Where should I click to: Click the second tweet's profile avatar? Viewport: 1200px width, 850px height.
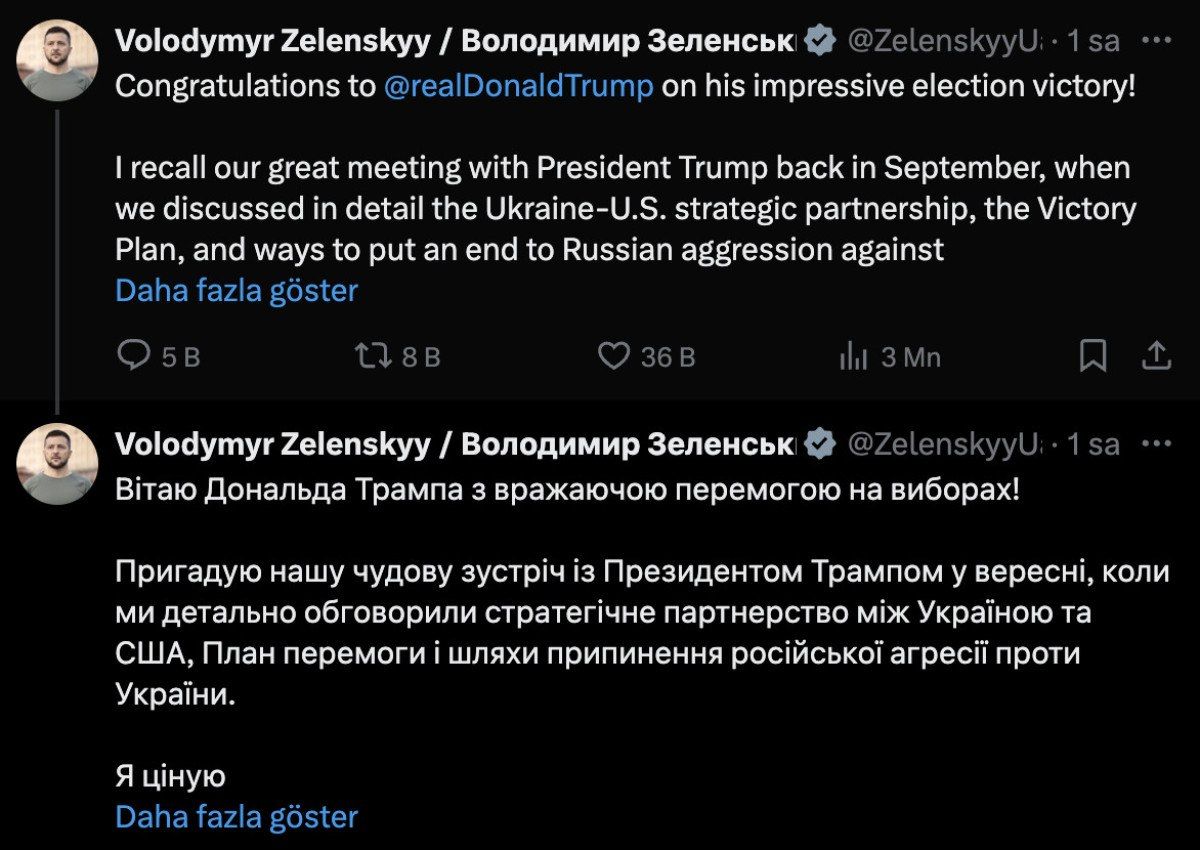click(58, 463)
